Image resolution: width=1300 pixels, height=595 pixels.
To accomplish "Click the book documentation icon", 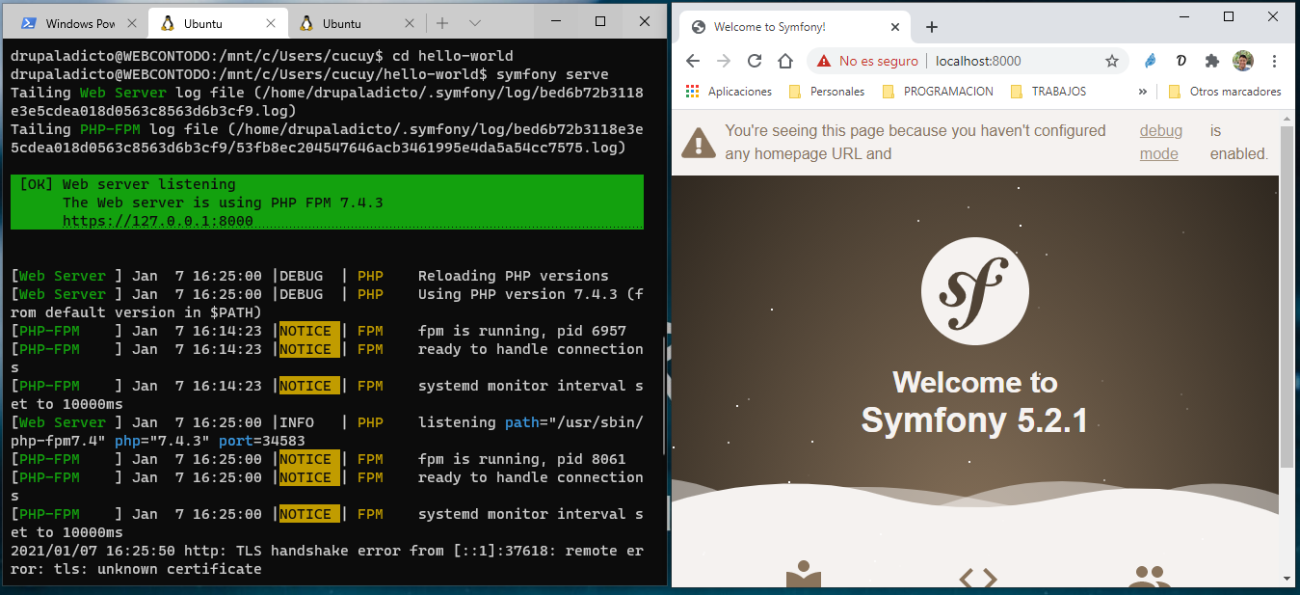I will tap(803, 575).
